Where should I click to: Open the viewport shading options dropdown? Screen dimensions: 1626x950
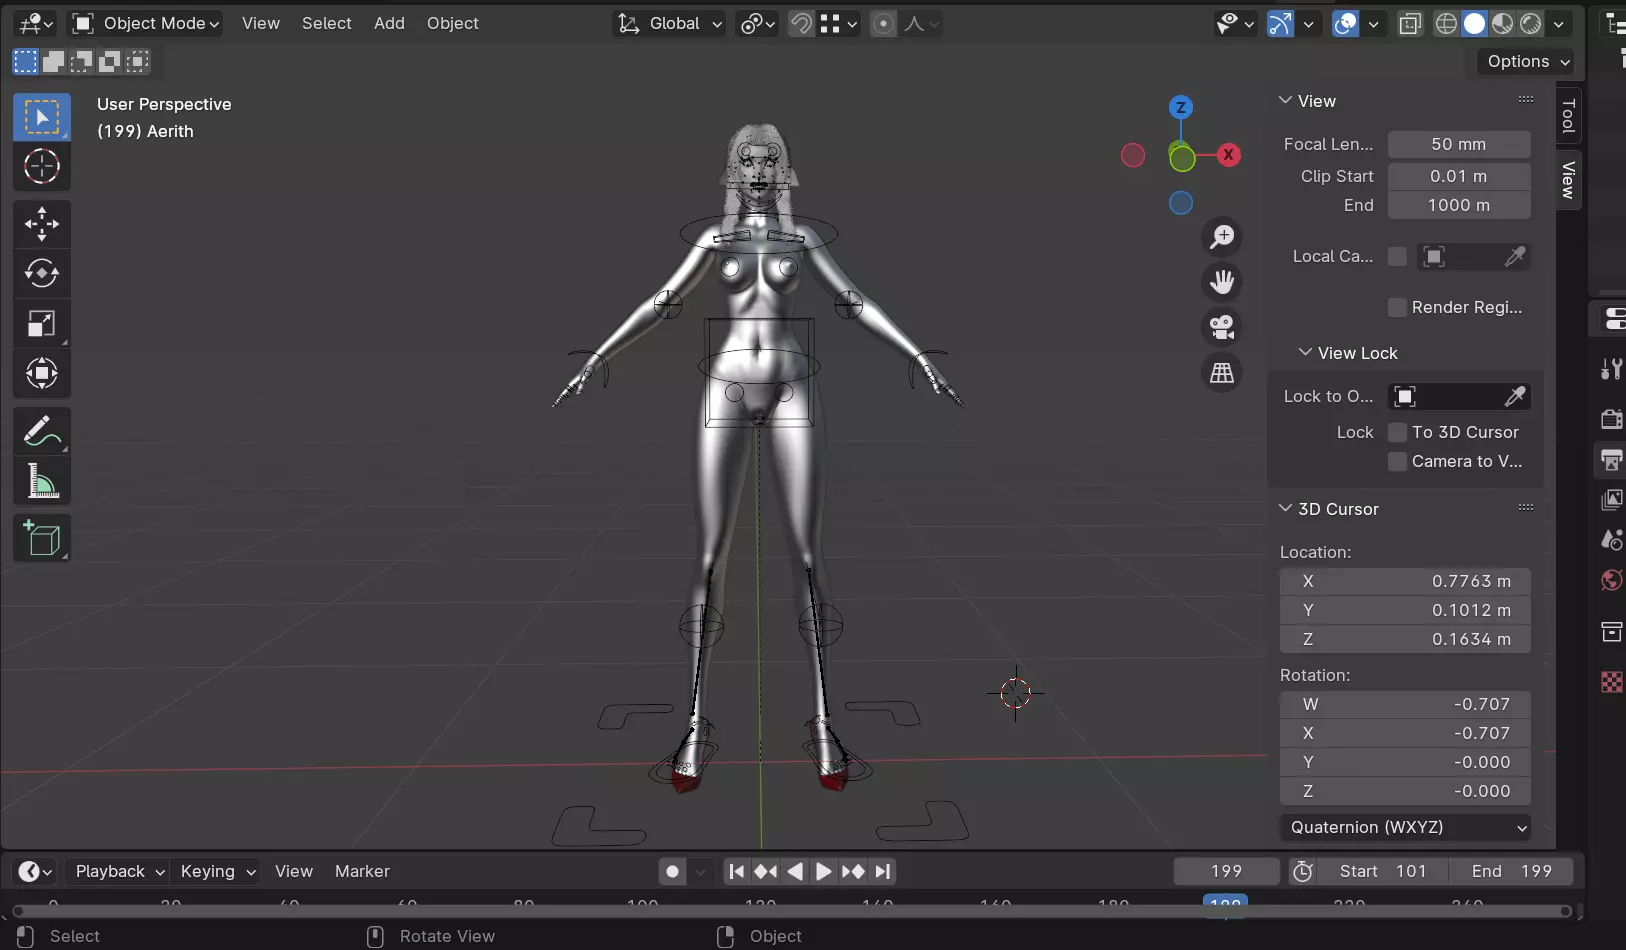coord(1558,23)
